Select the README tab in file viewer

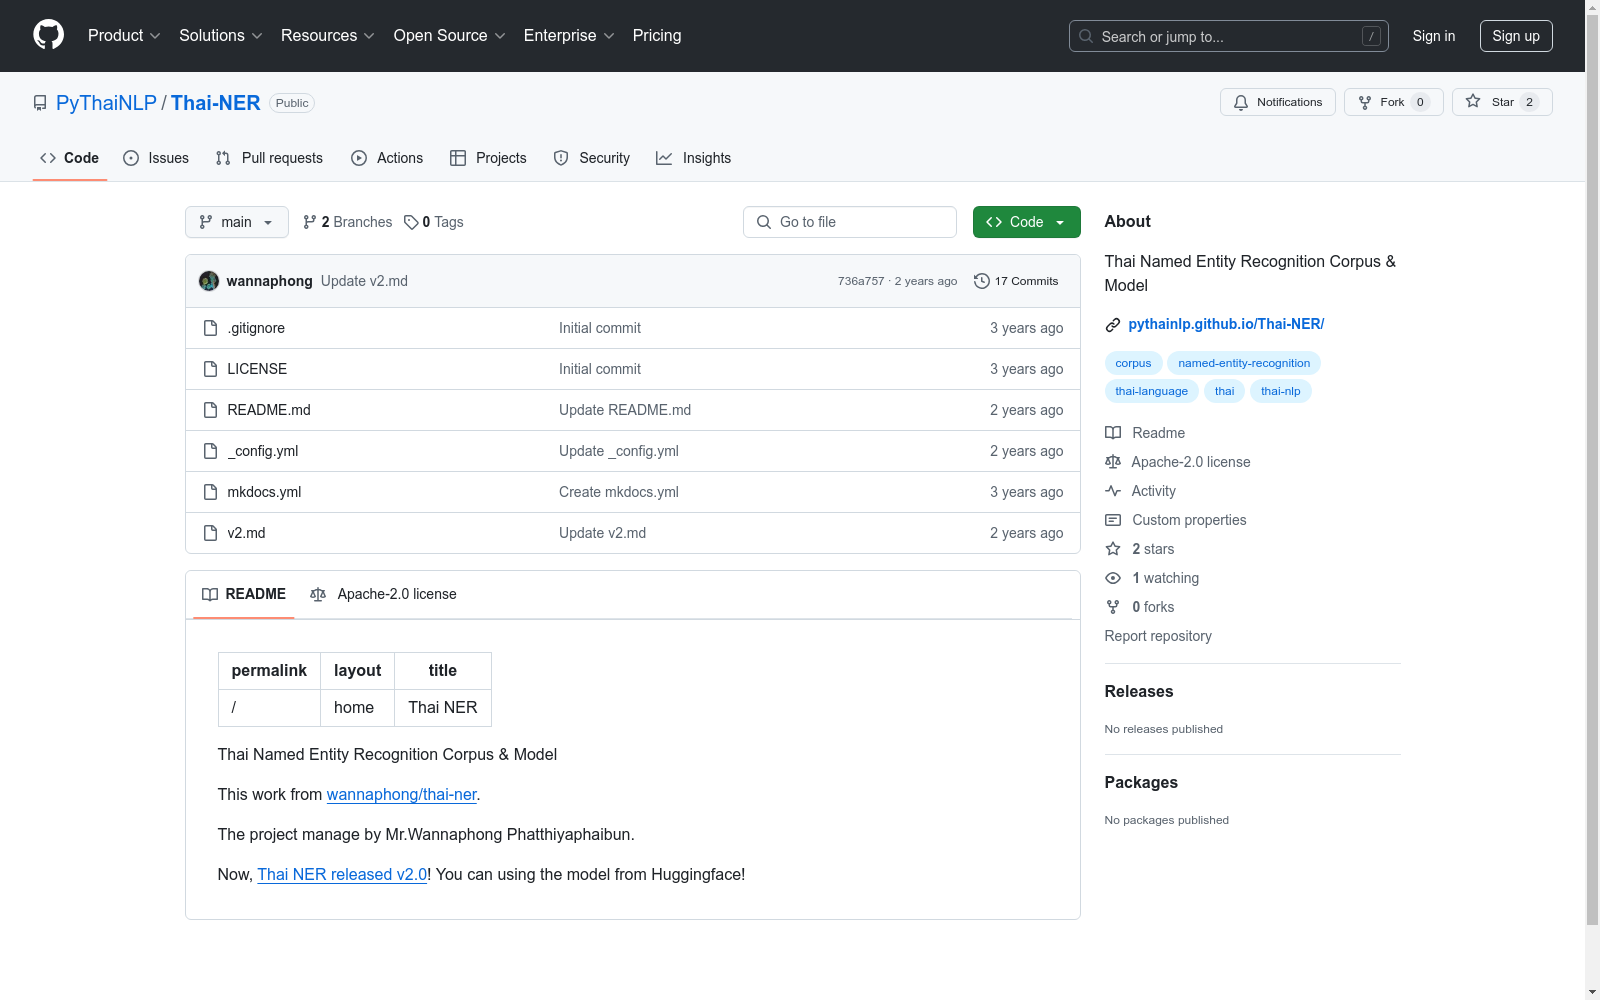(x=244, y=594)
